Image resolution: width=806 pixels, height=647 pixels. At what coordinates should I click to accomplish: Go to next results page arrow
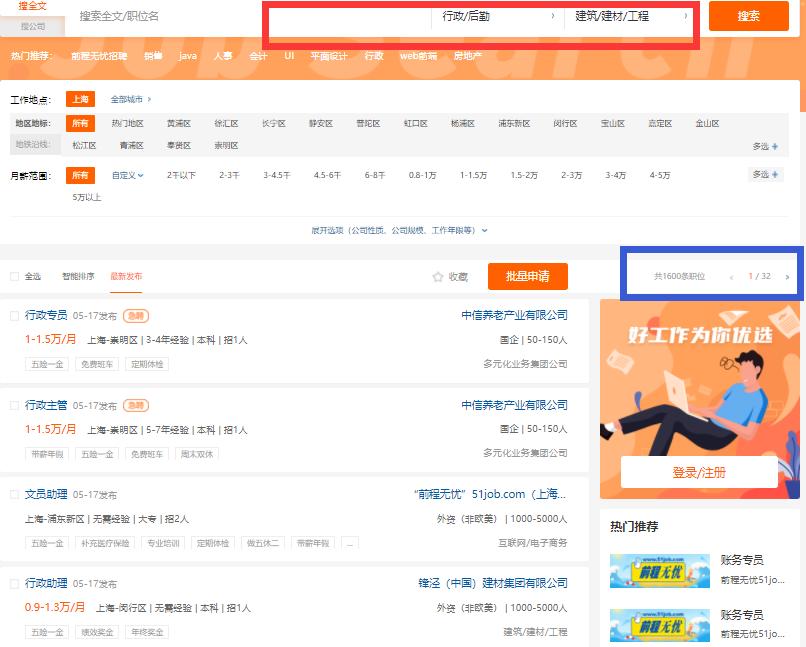click(x=787, y=277)
